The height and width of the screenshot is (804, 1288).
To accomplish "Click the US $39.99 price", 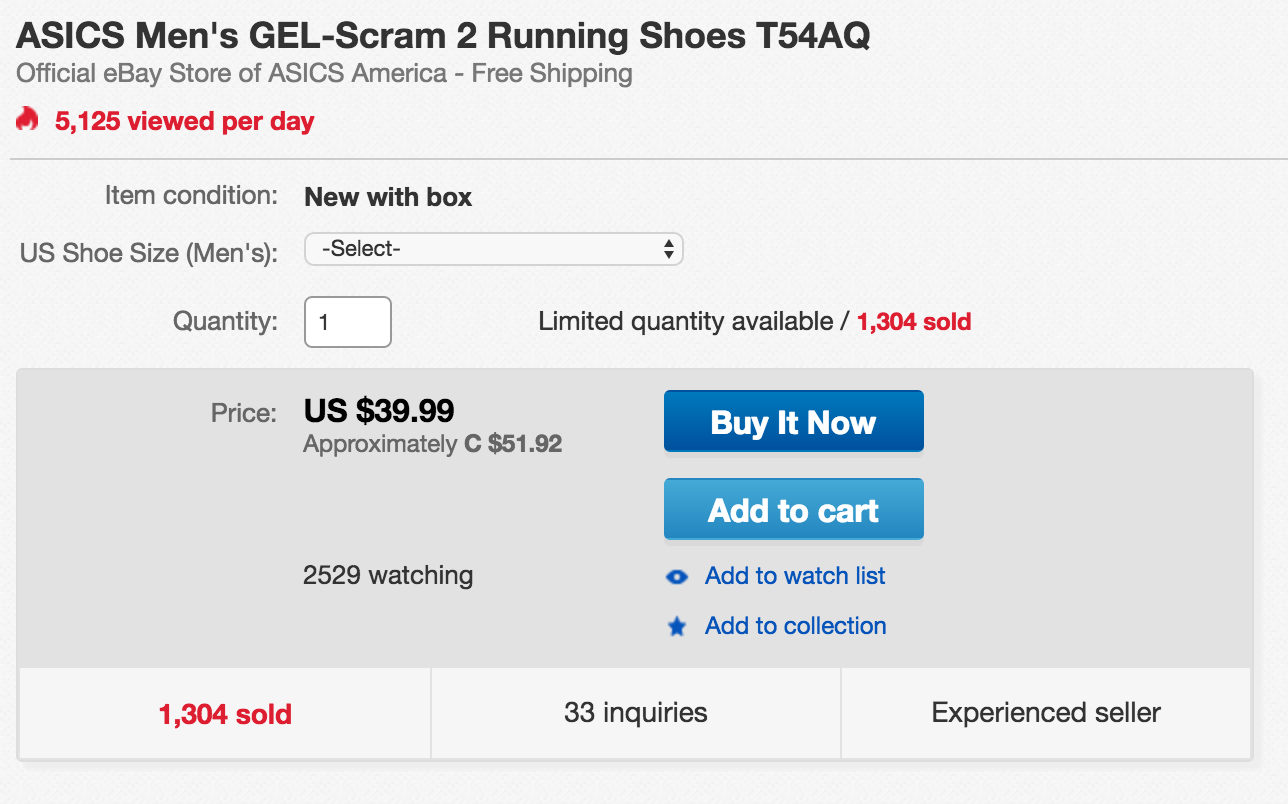I will click(x=379, y=410).
